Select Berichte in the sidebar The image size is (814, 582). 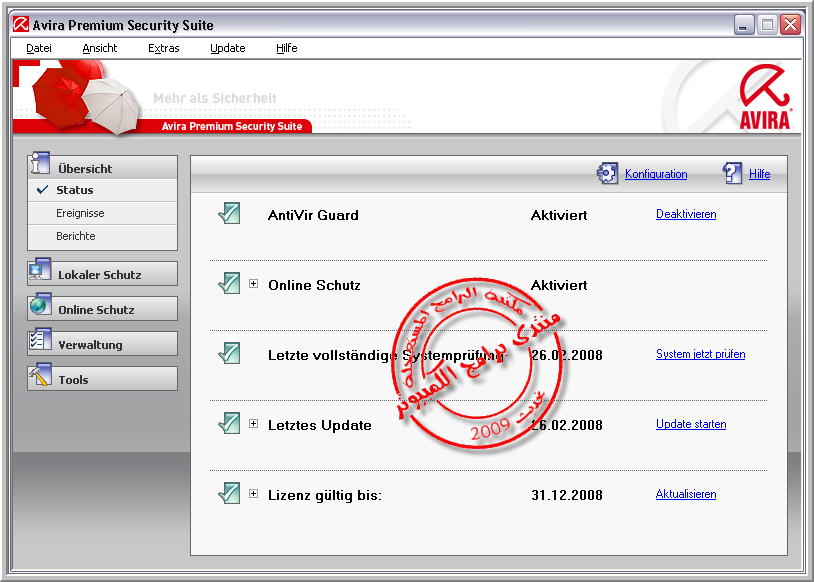click(x=102, y=236)
